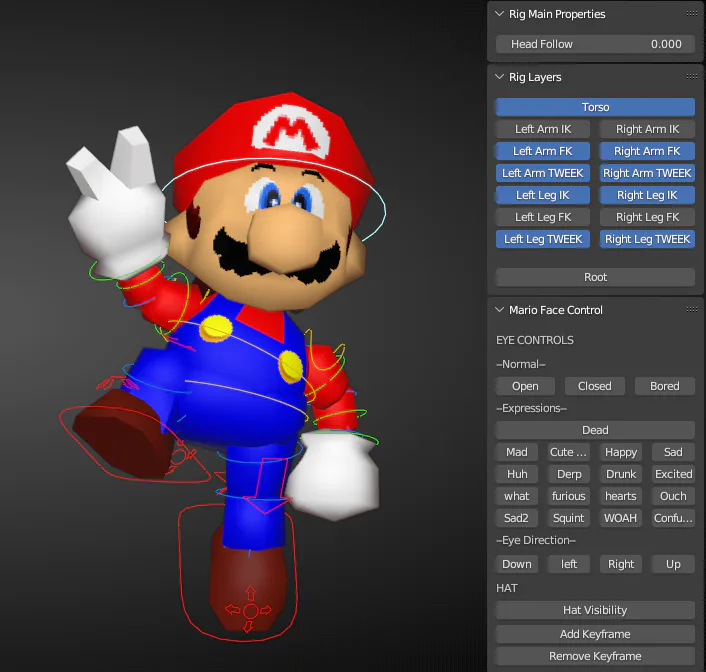Apply the Derp expression
This screenshot has height=672, width=706.
[x=569, y=474]
